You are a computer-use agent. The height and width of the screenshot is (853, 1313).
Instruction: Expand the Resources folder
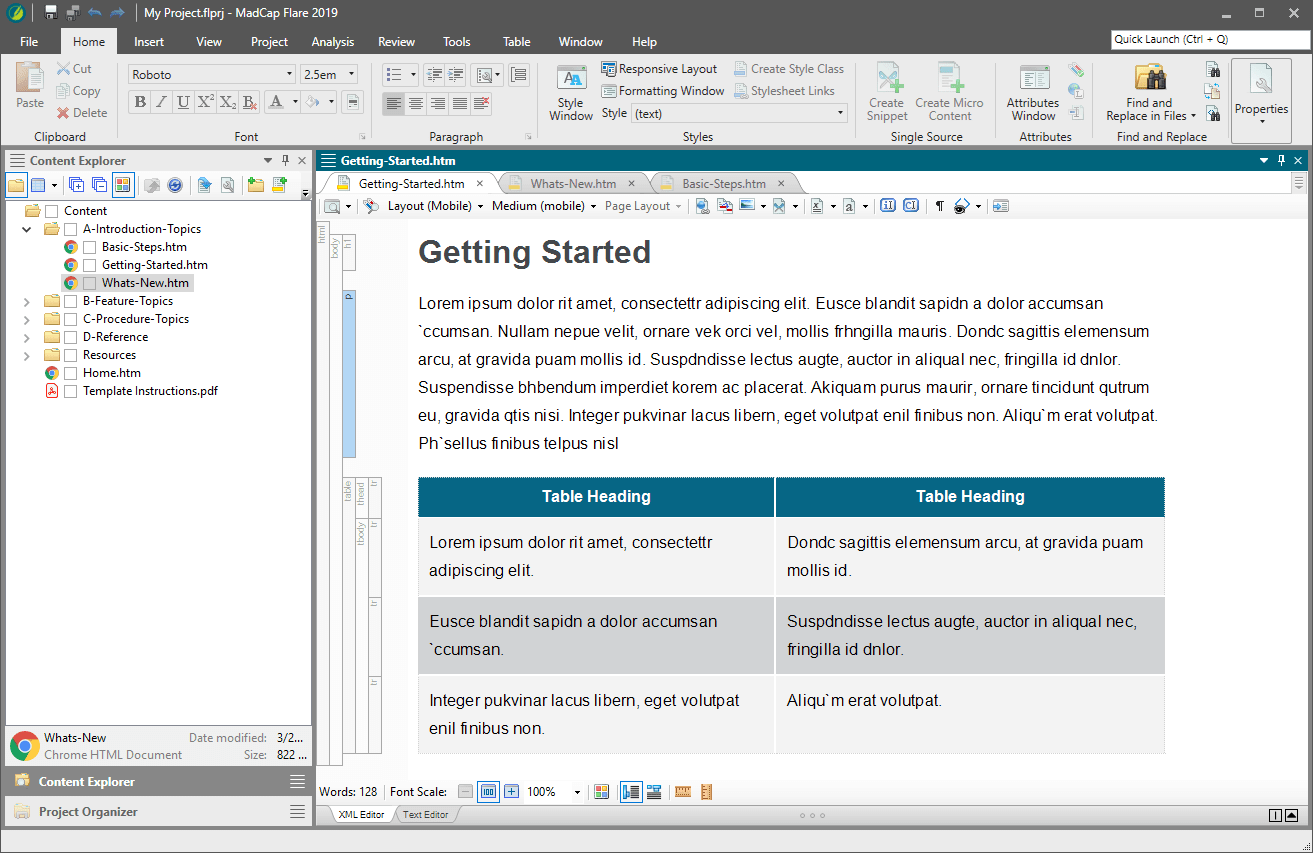[x=27, y=355]
